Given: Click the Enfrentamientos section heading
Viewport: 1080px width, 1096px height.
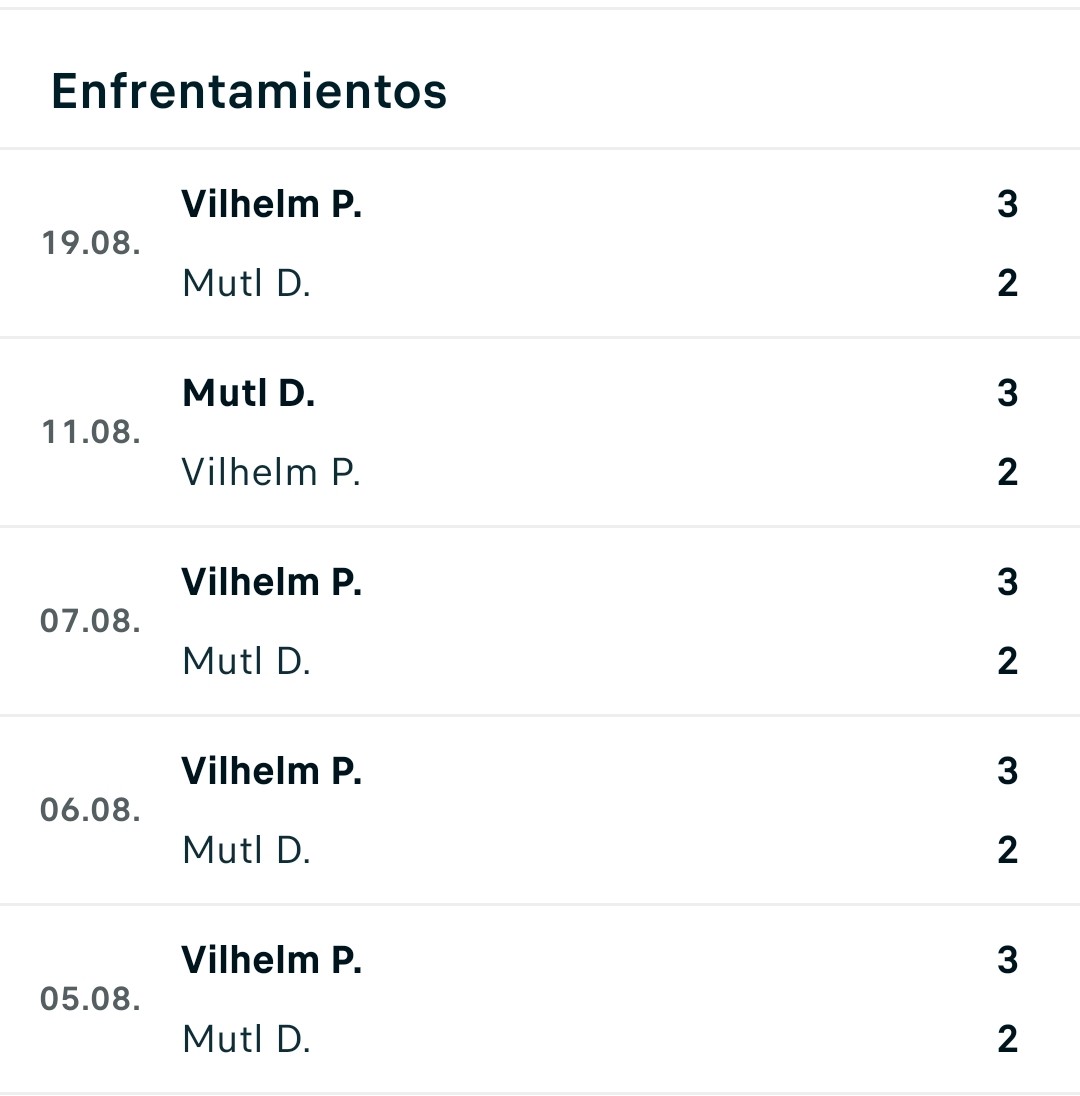Looking at the screenshot, I should (x=249, y=91).
